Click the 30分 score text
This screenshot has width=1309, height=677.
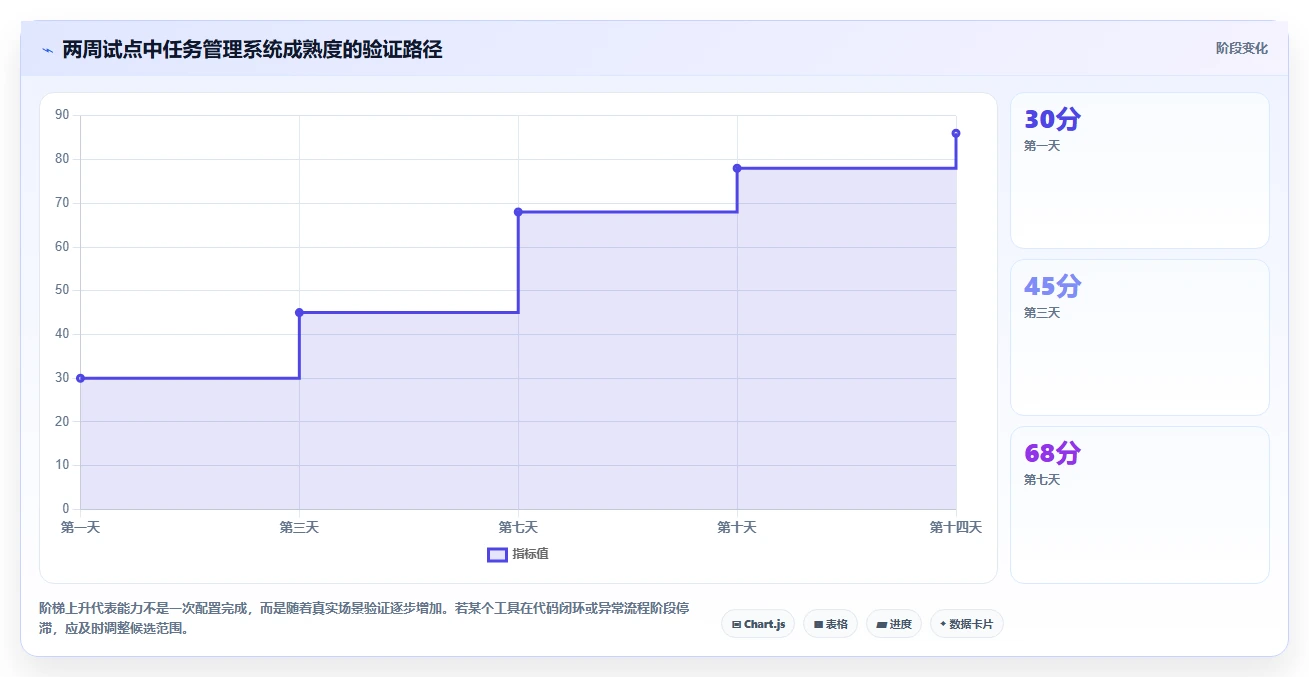point(1052,119)
